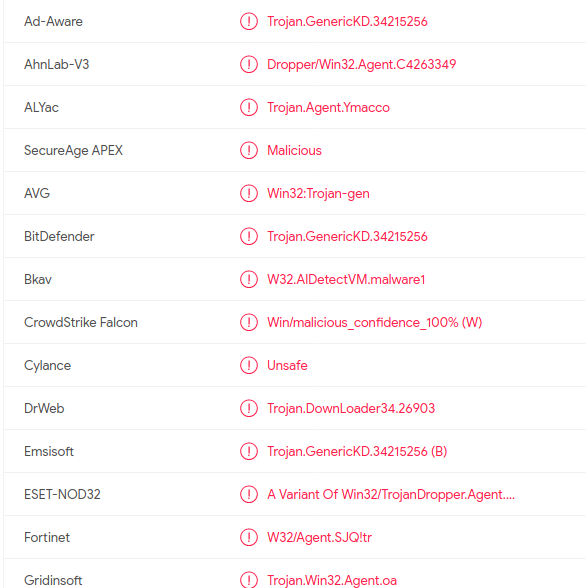Click the warning icon in DrWeb row
This screenshot has height=588, width=586.
pos(249,408)
